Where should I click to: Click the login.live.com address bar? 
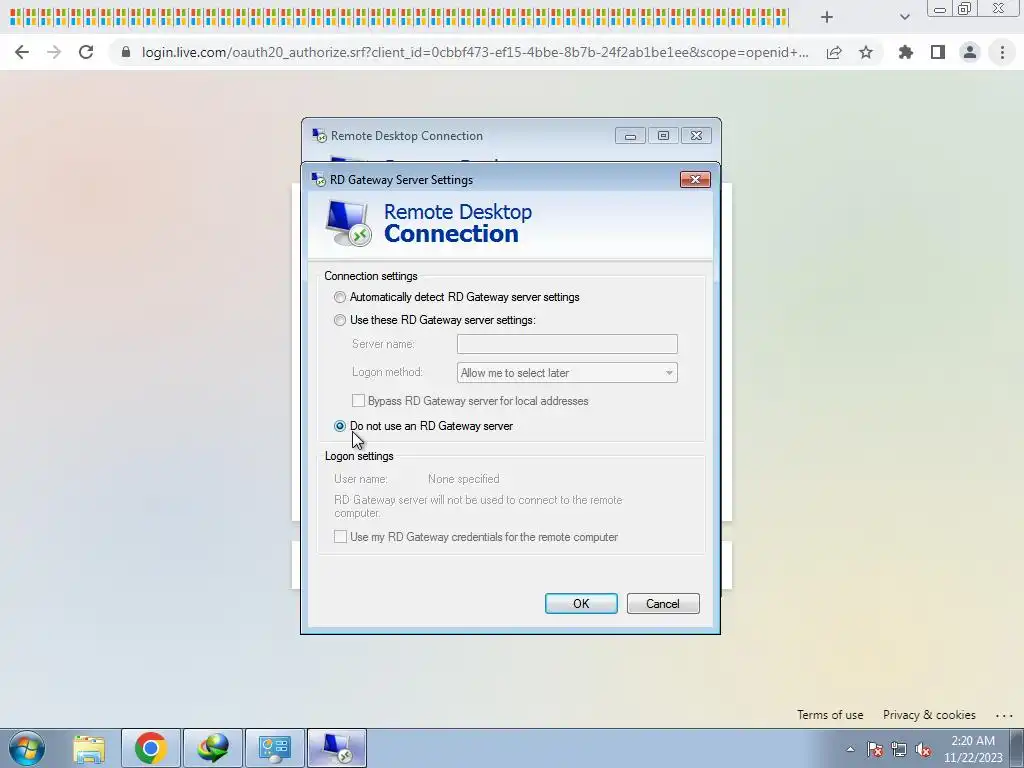click(x=475, y=52)
